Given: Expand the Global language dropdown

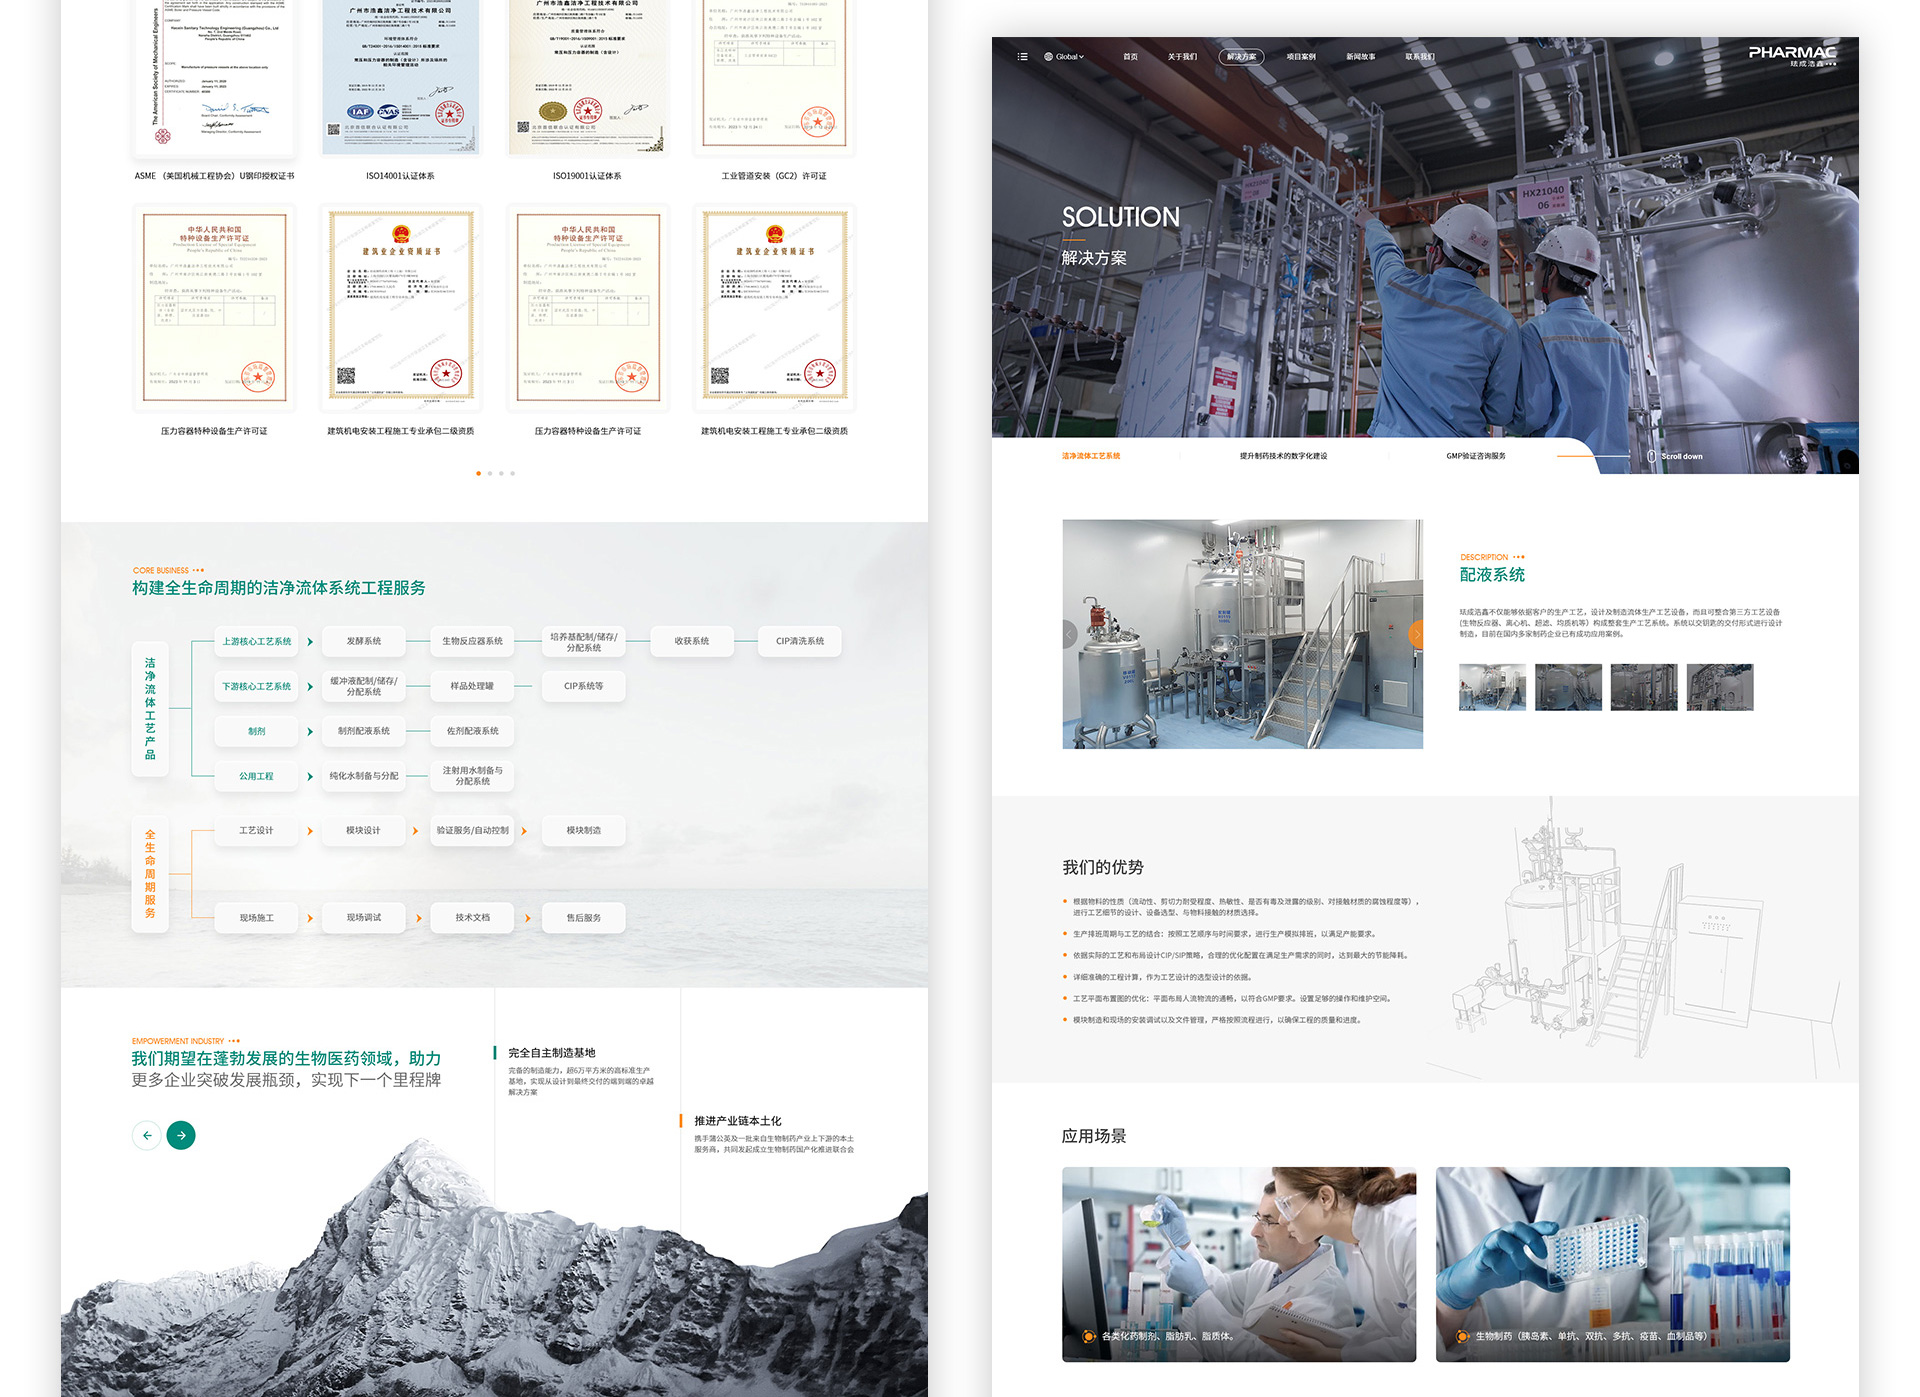Looking at the screenshot, I should click(x=1064, y=57).
